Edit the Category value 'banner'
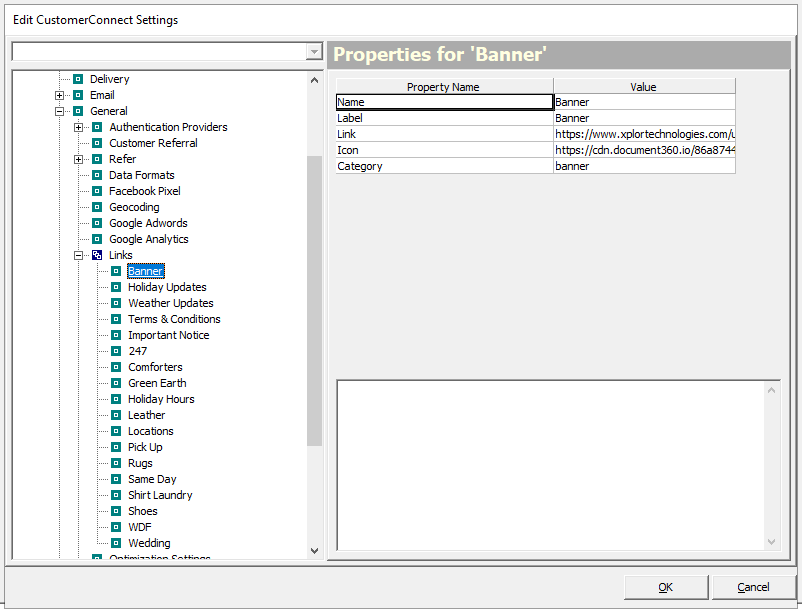Image resolution: width=802 pixels, height=614 pixels. tap(644, 166)
